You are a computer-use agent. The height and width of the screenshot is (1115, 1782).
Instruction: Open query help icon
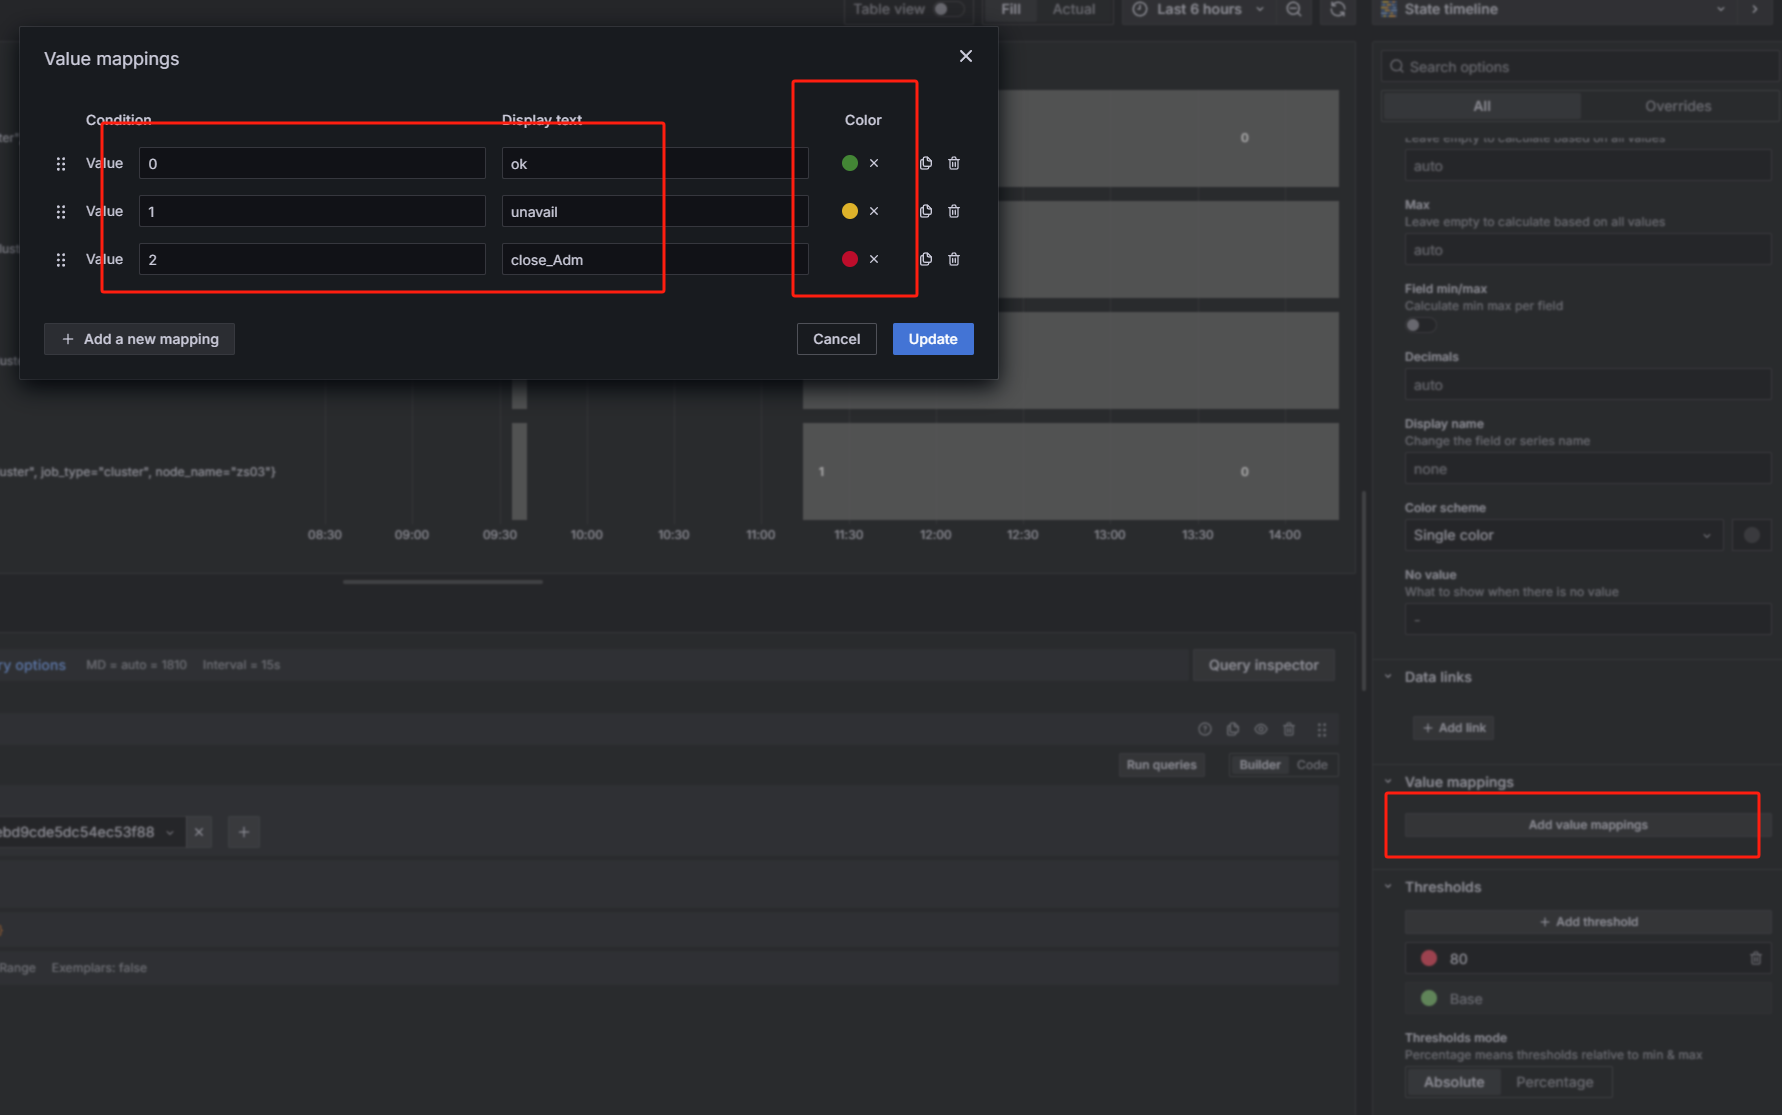coord(1205,729)
